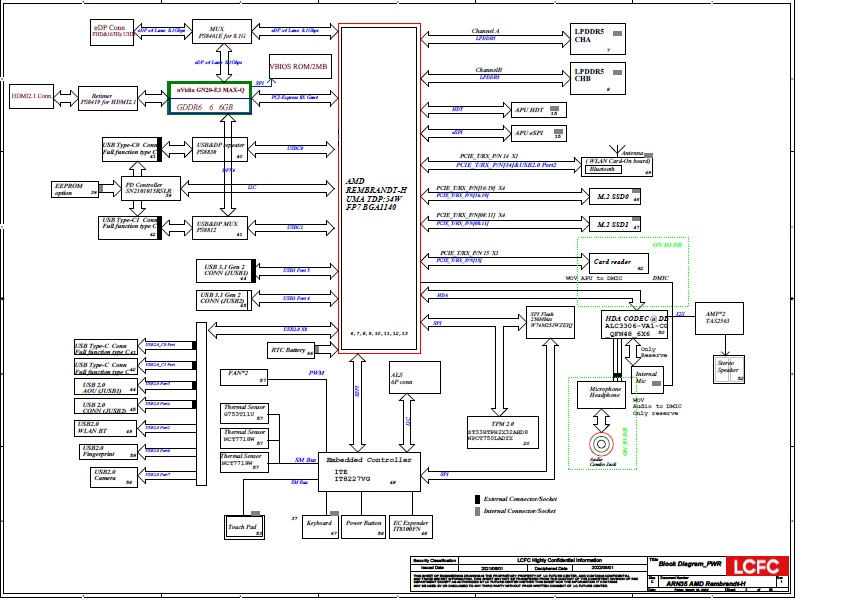Click the red LCFC logo
Viewport: 851px width, 601px height.
[x=757, y=567]
